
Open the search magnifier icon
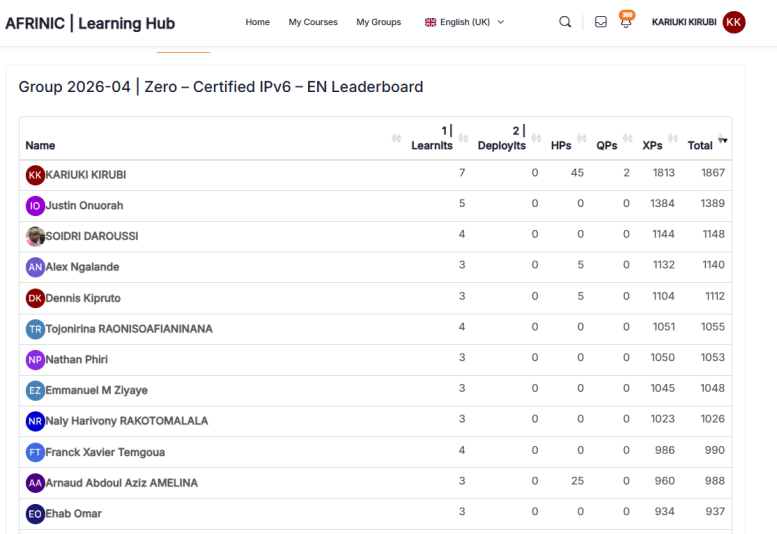(x=565, y=22)
